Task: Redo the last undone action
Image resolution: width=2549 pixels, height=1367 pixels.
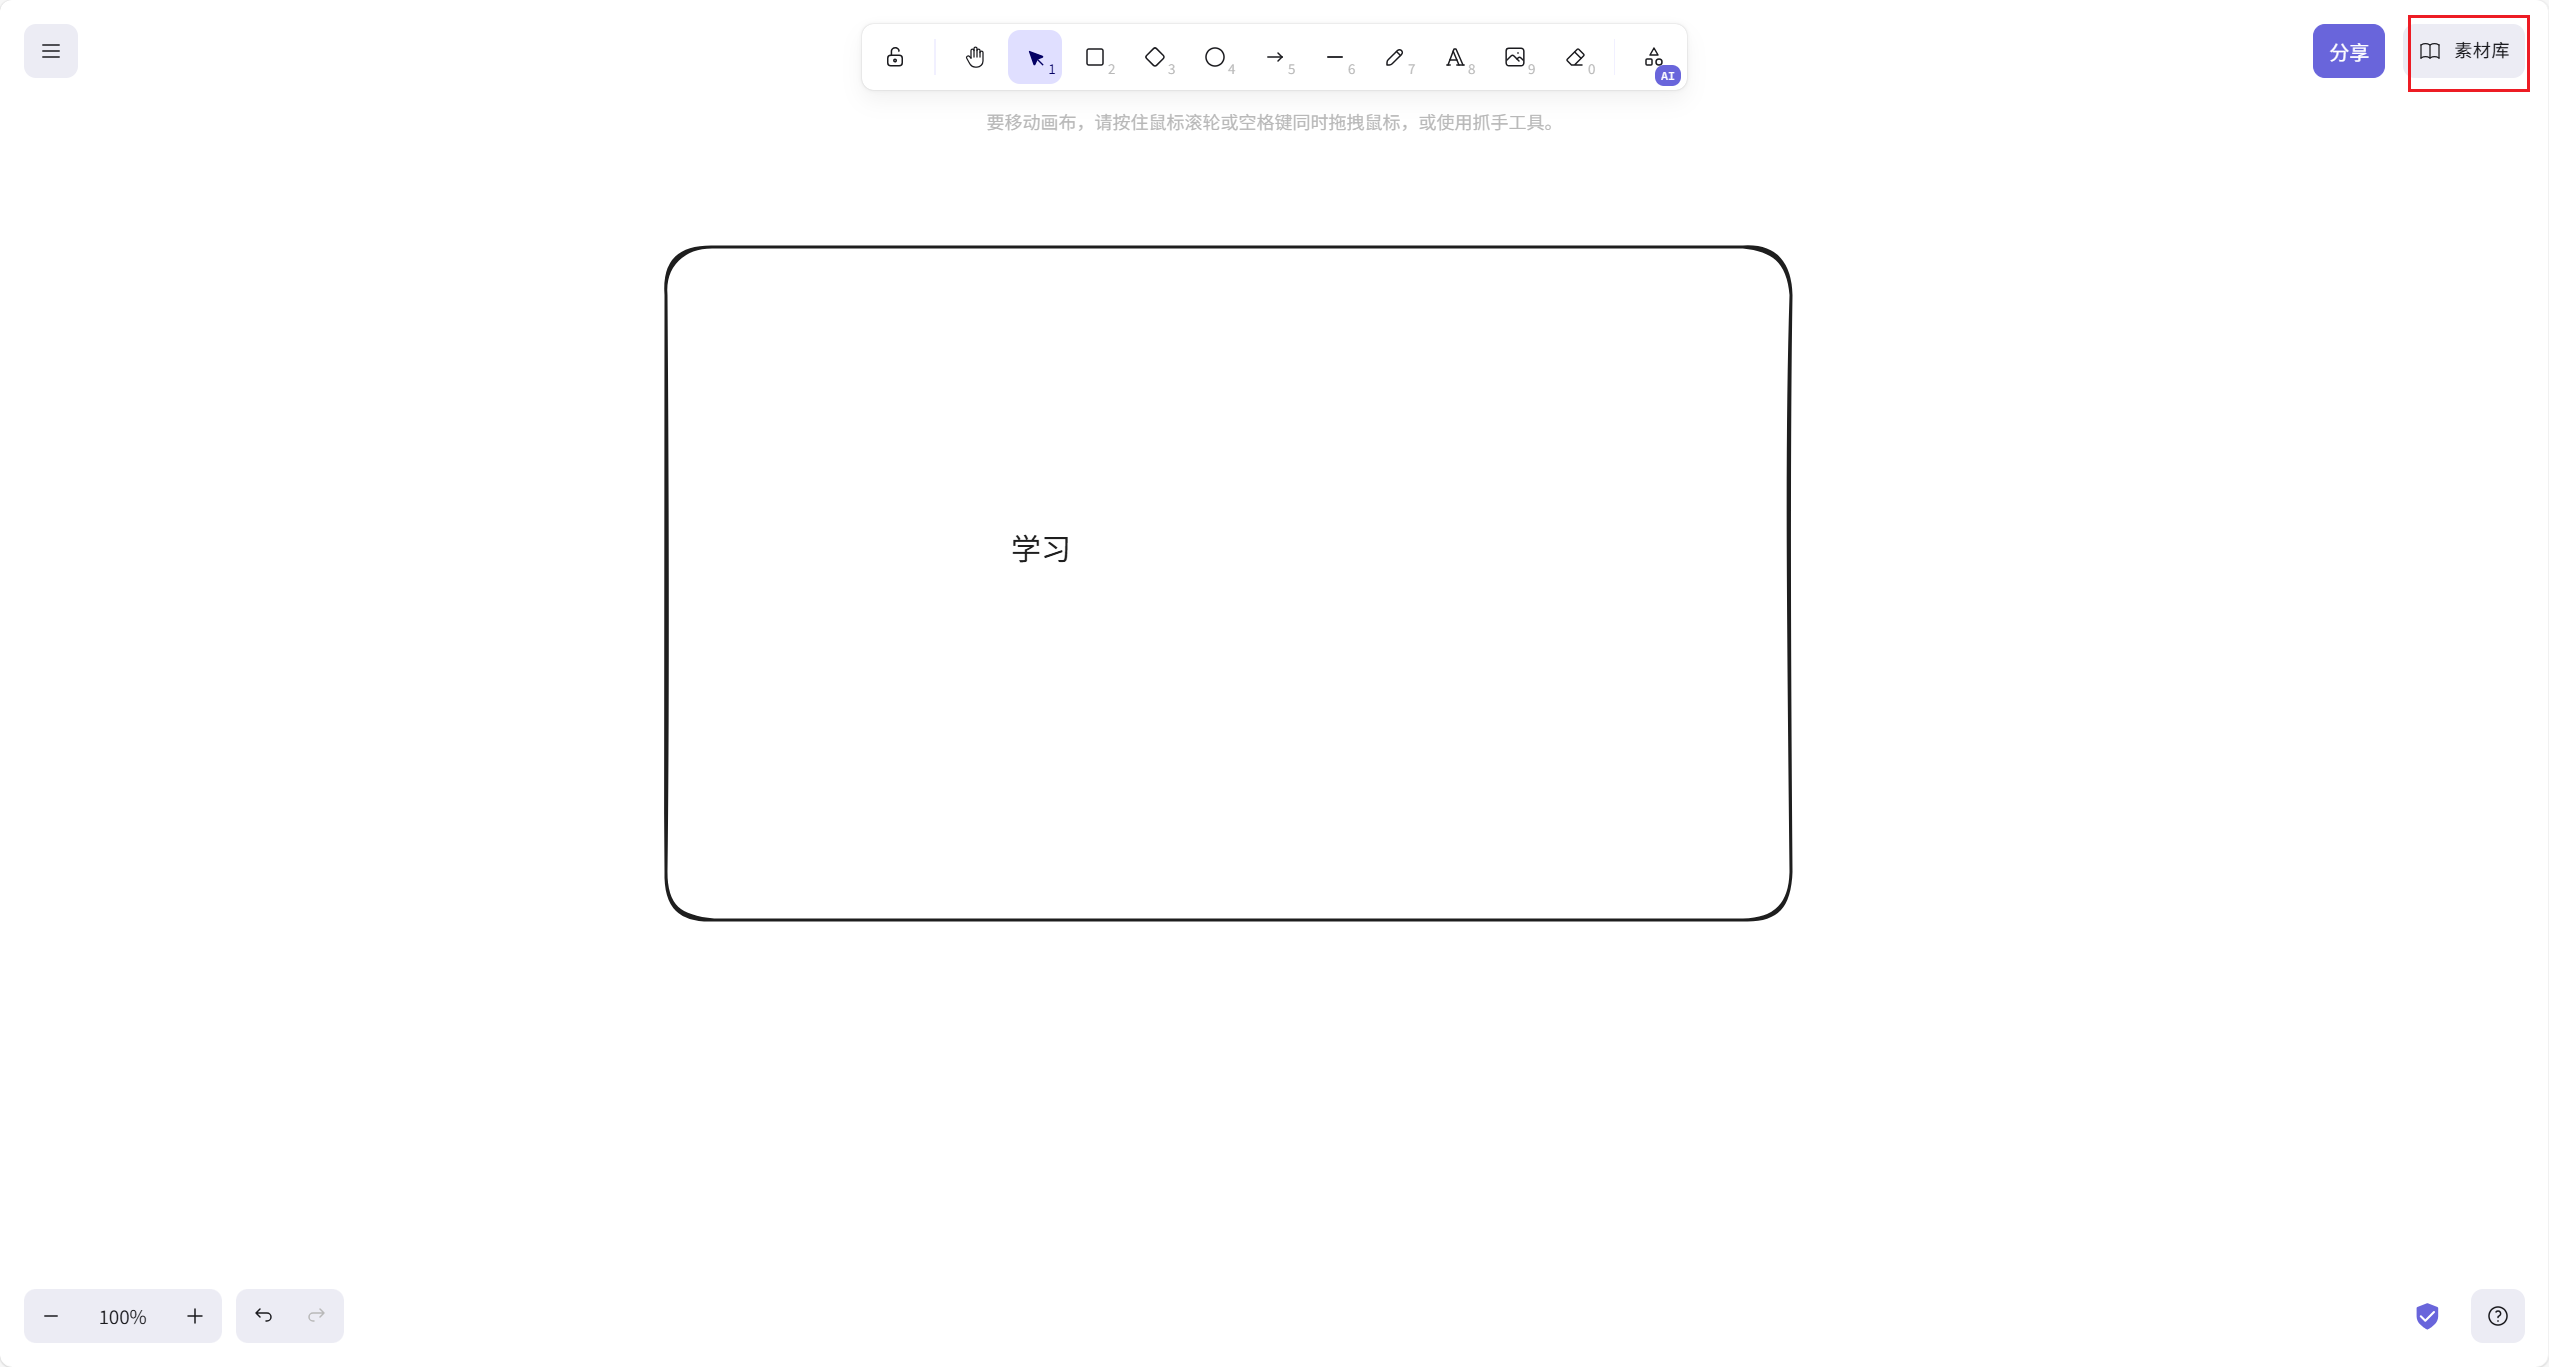Action: [x=317, y=1316]
